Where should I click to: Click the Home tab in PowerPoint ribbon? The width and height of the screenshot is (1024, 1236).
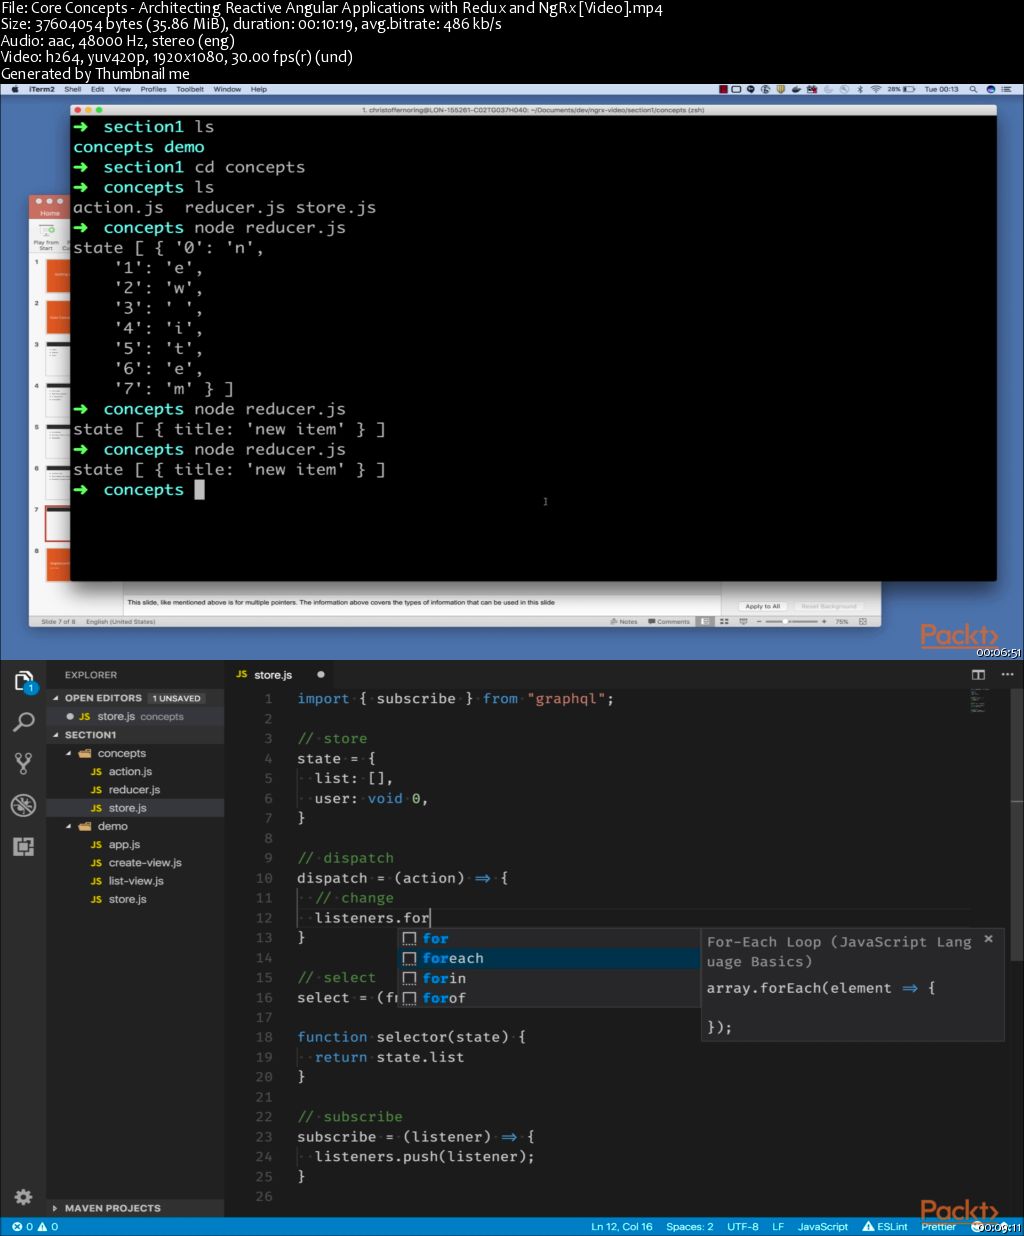point(50,213)
